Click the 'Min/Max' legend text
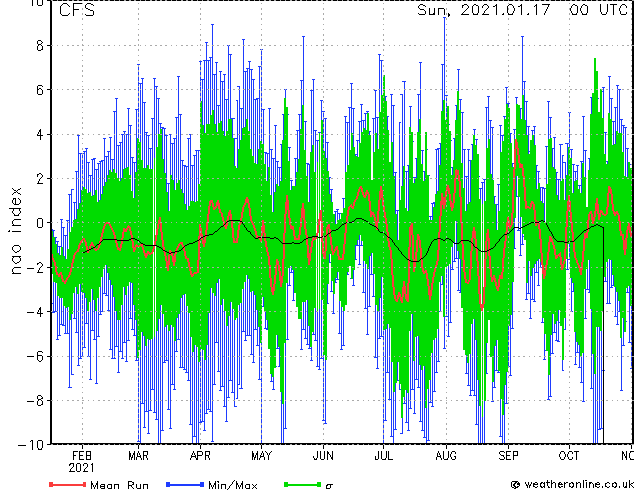 232,484
